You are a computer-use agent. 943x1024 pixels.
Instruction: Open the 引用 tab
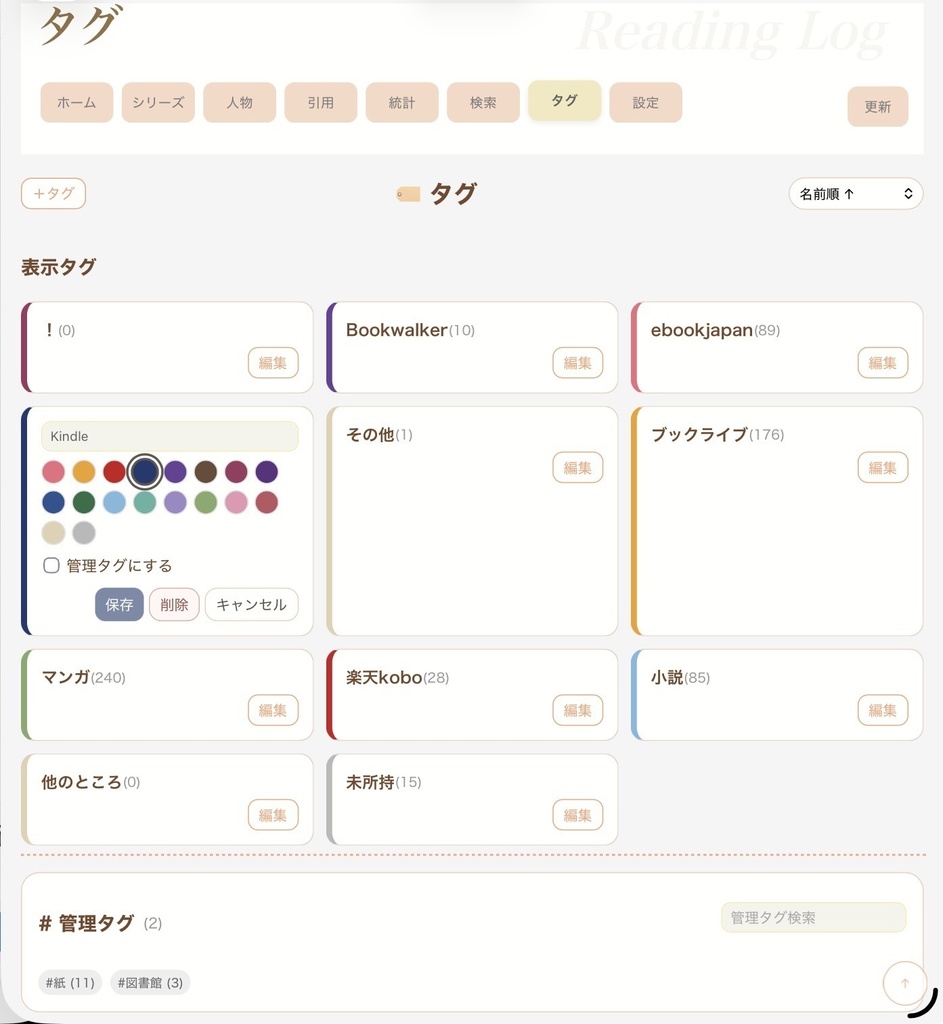pyautogui.click(x=321, y=103)
